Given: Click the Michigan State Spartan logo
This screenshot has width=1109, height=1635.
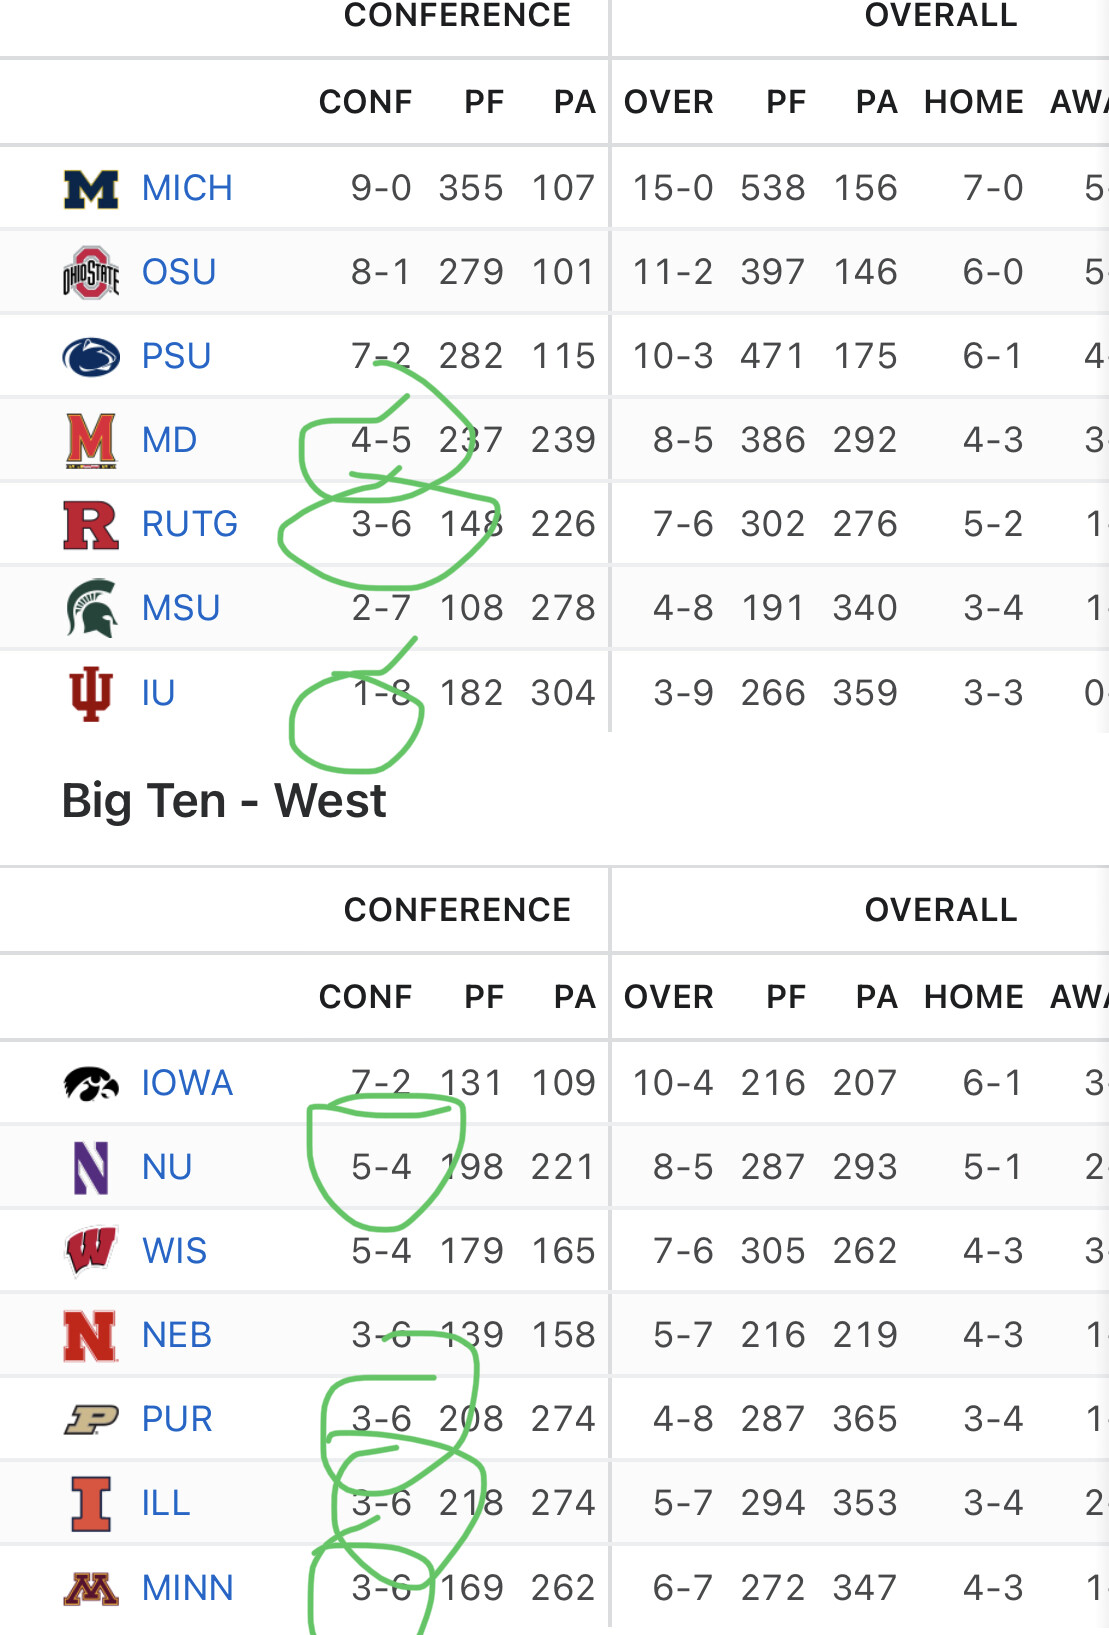Looking at the screenshot, I should click(x=91, y=608).
